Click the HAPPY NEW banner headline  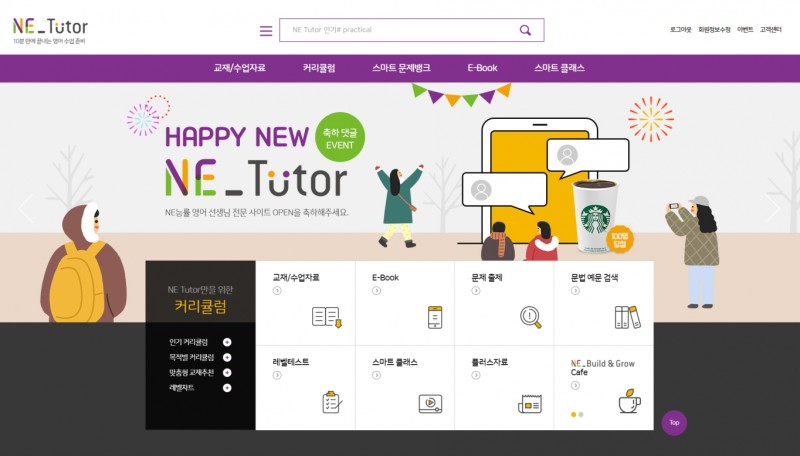click(237, 137)
